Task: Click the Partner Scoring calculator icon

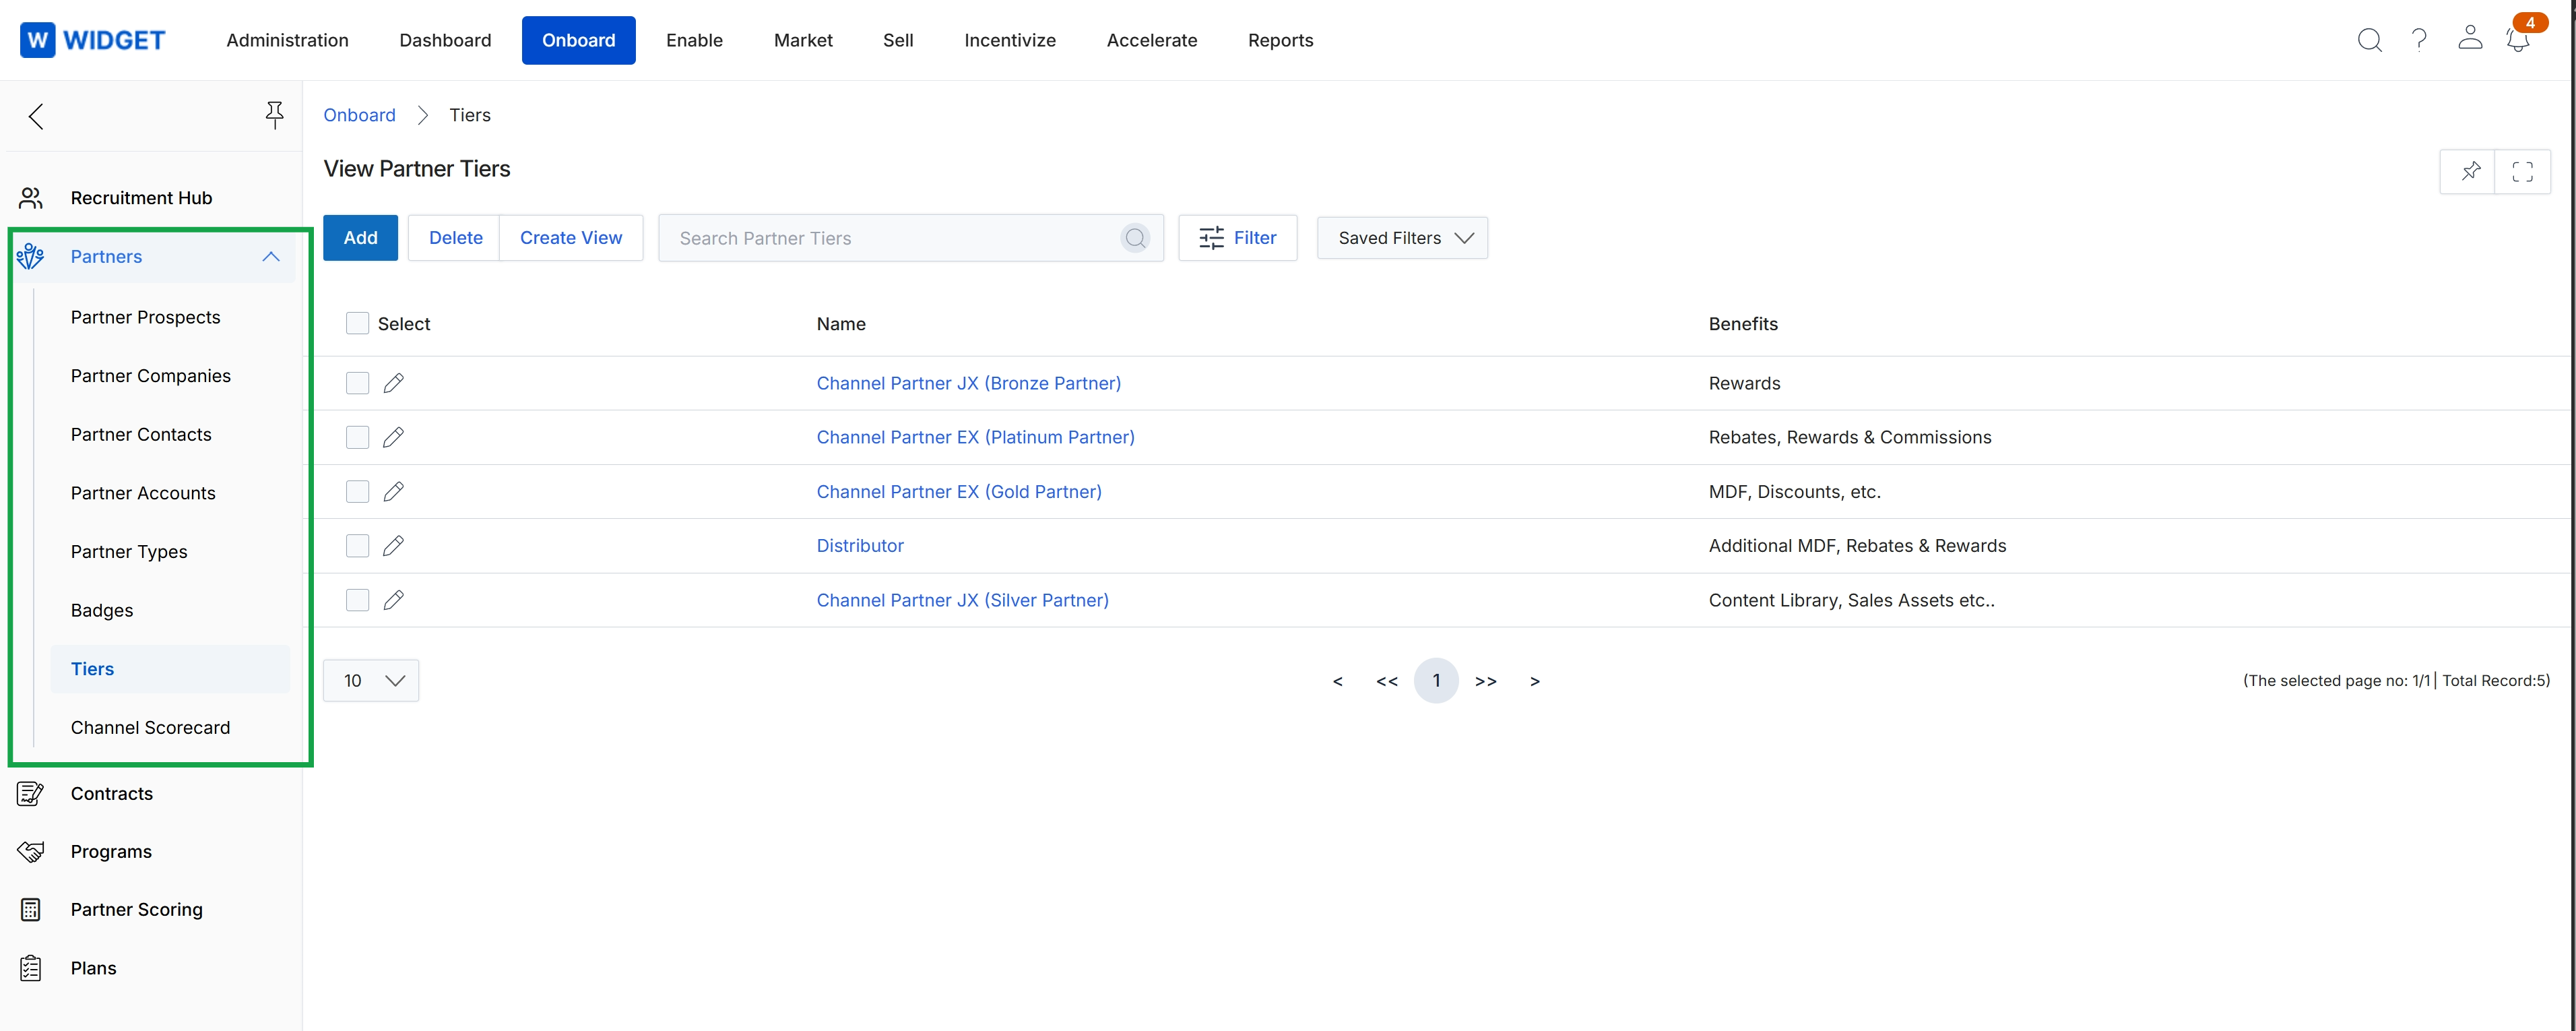Action: pos(31,909)
